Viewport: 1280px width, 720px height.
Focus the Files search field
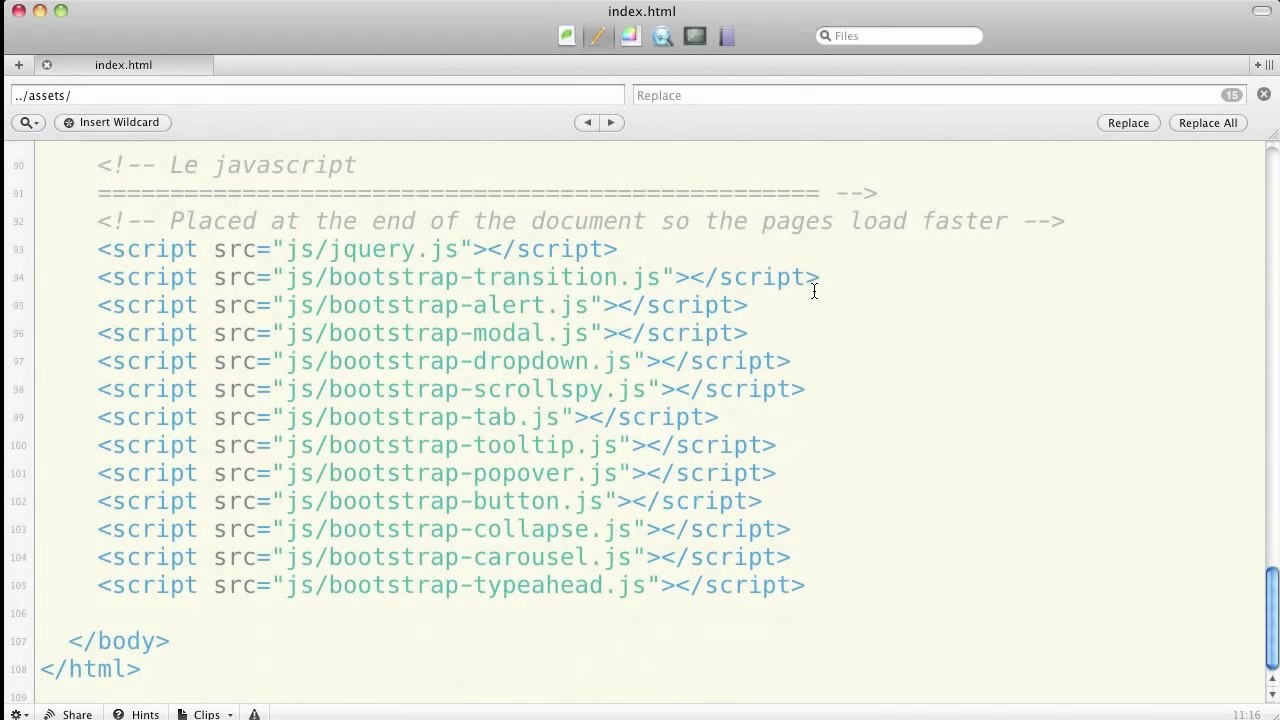coord(899,36)
